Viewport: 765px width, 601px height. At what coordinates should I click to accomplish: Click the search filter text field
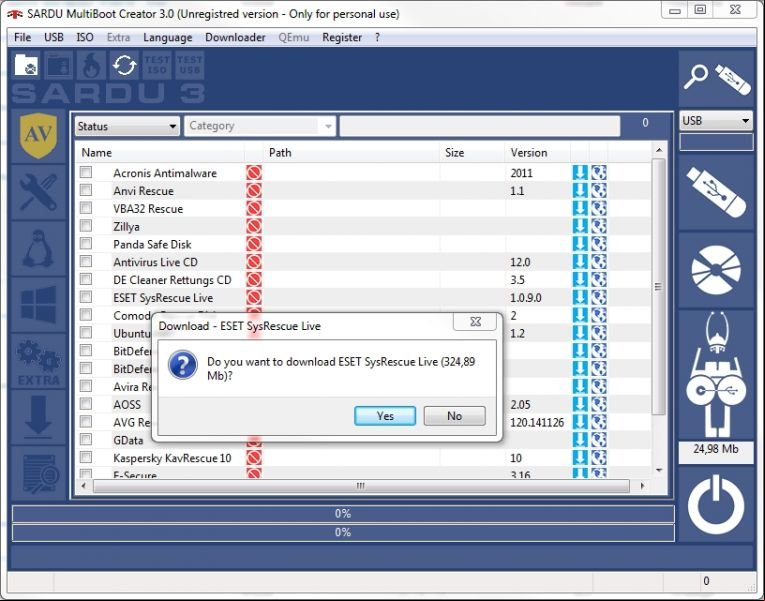(x=480, y=126)
